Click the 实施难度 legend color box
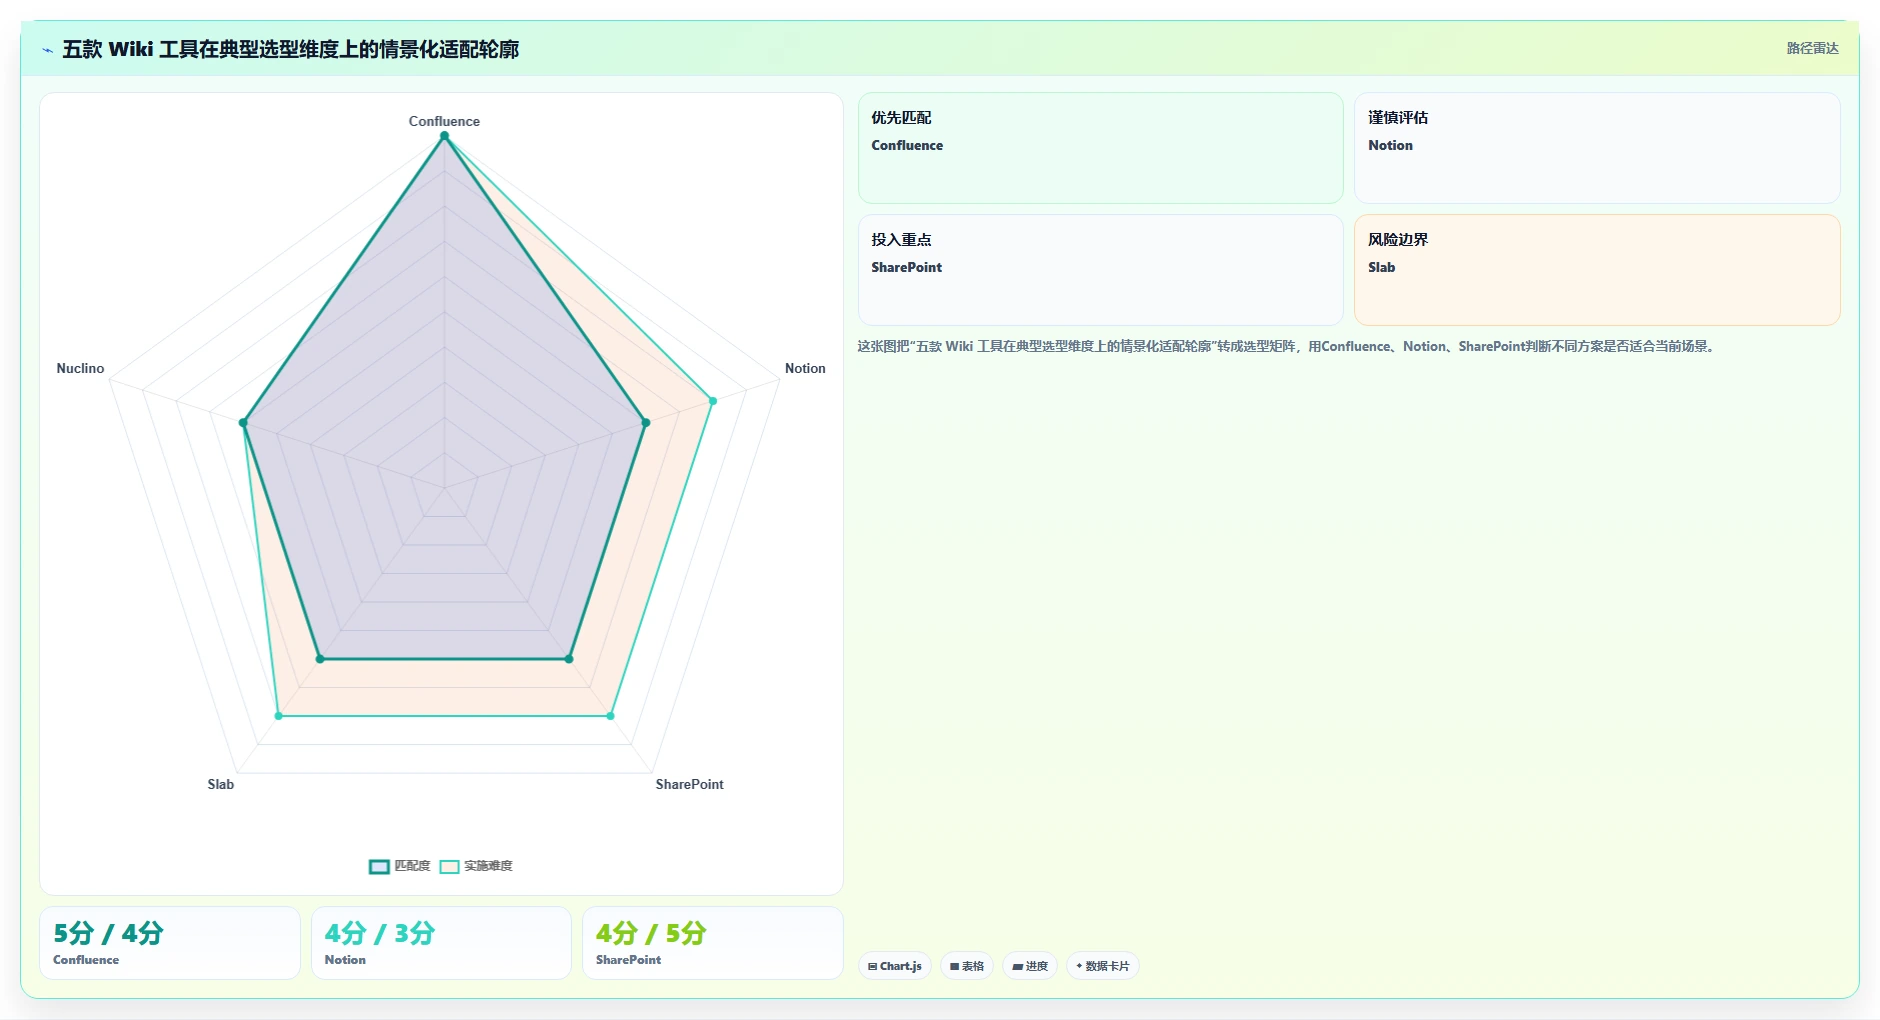 pos(449,867)
